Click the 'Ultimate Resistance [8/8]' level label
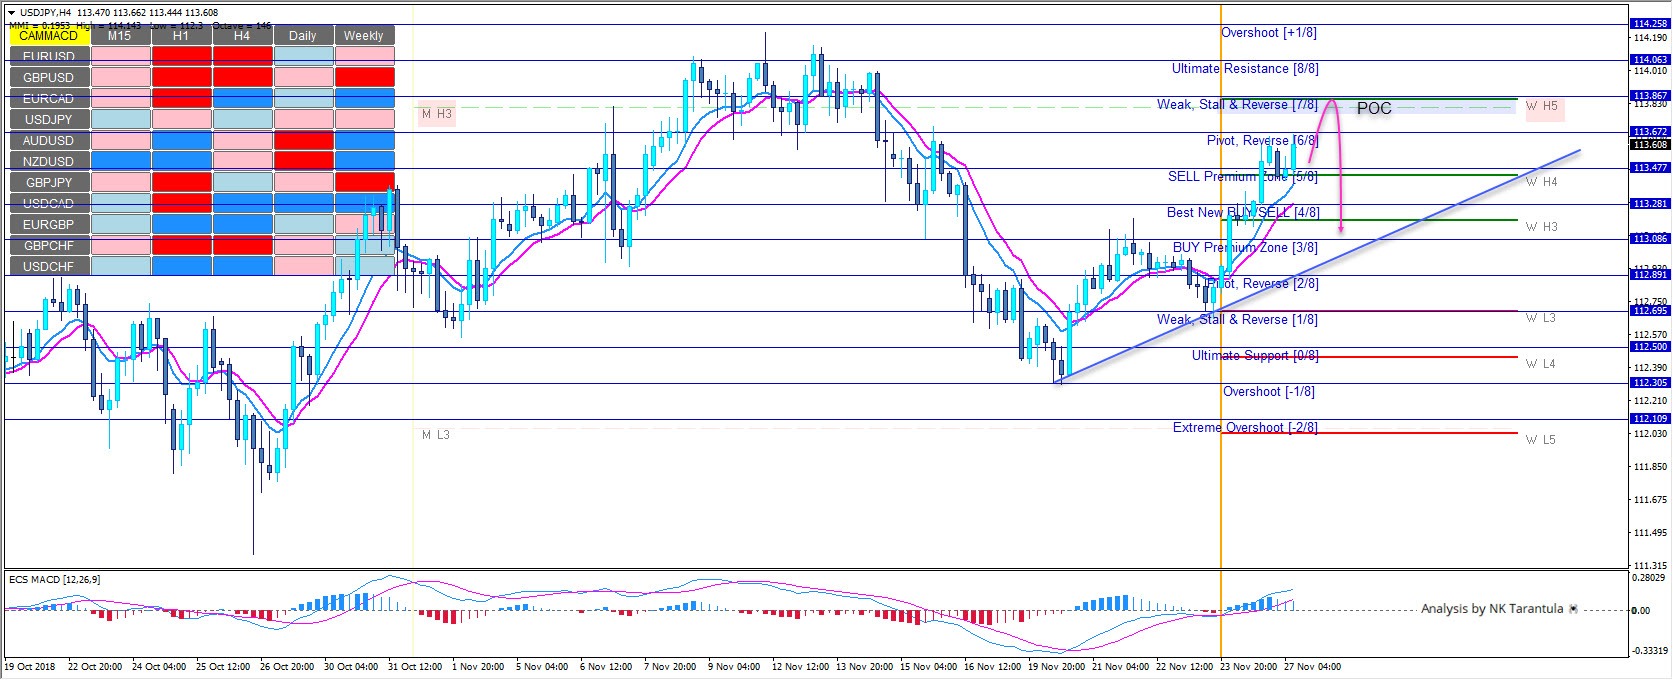 (x=1245, y=69)
